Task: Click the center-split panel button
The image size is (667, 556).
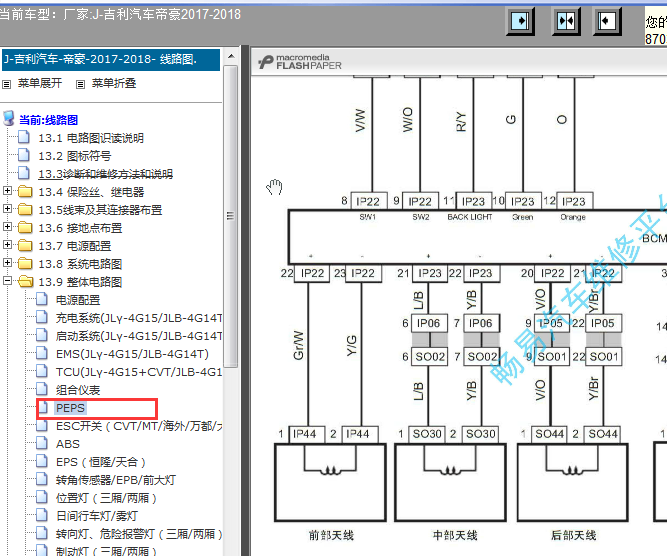Action: (x=566, y=21)
